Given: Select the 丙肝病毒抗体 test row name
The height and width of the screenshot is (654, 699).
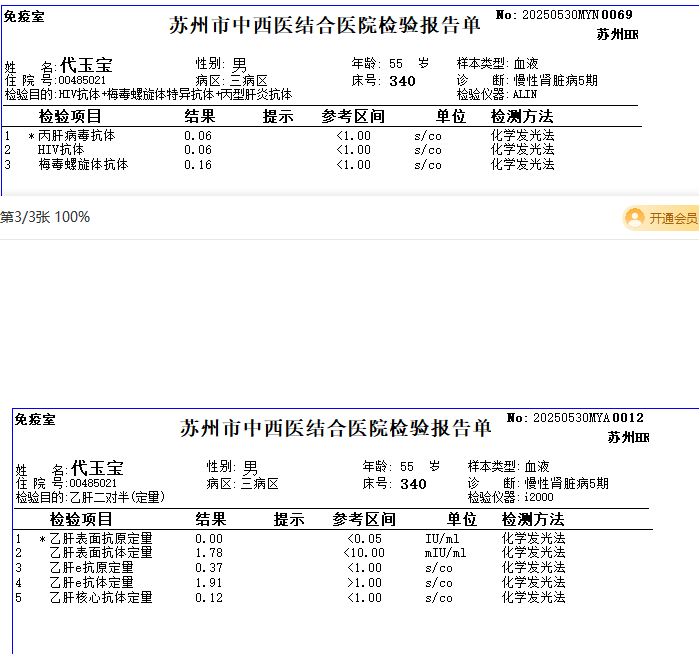Looking at the screenshot, I should point(77,136).
